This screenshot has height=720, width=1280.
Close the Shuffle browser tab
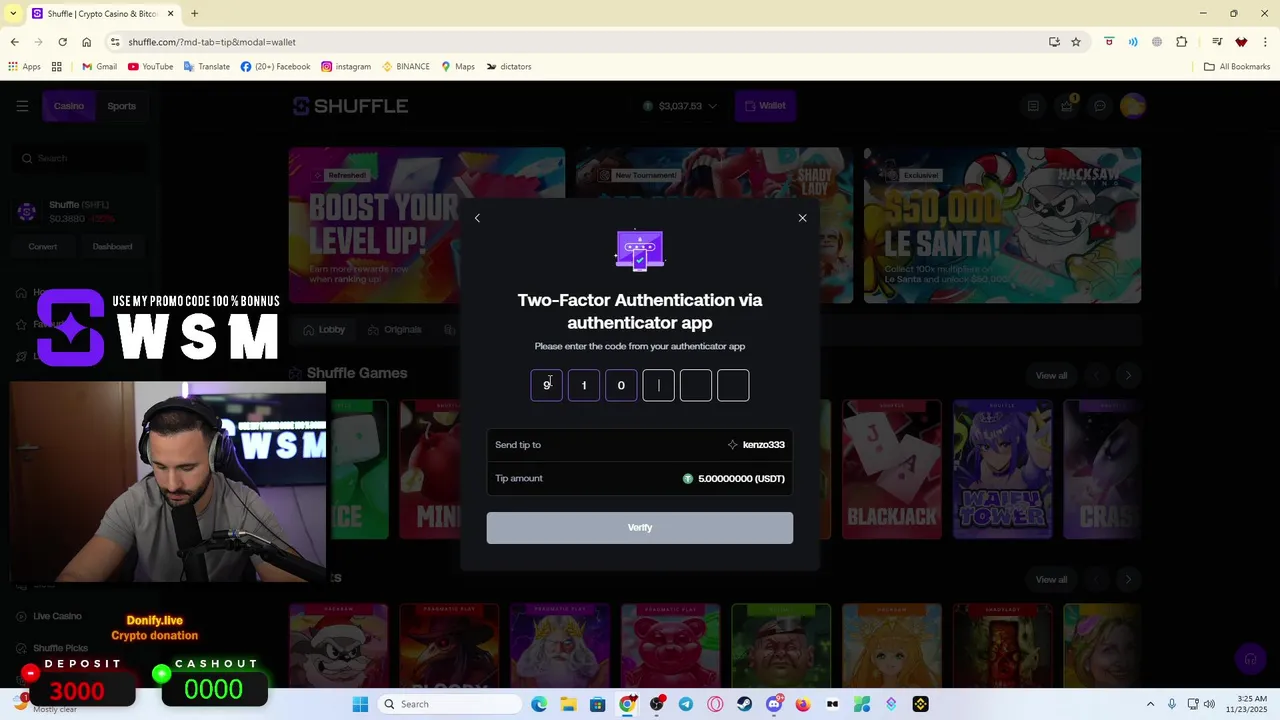click(x=170, y=14)
